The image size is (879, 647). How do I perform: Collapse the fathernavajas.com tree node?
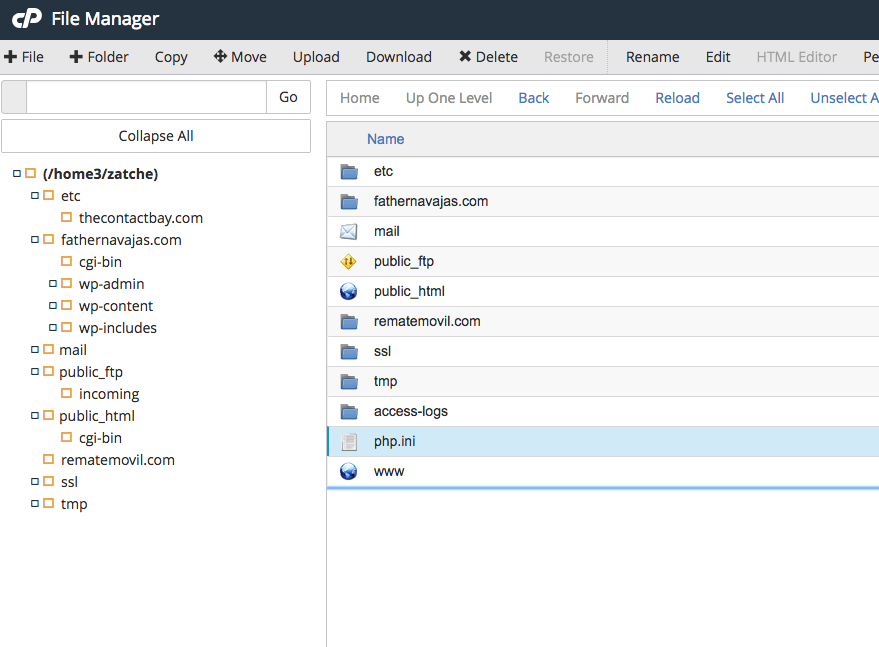pyautogui.click(x=35, y=240)
